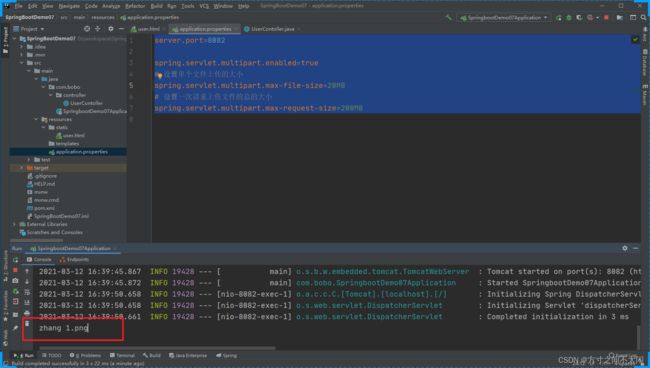This screenshot has height=368, width=650.
Task: Hide Run panel with minus icon
Action: pyautogui.click(x=635, y=248)
